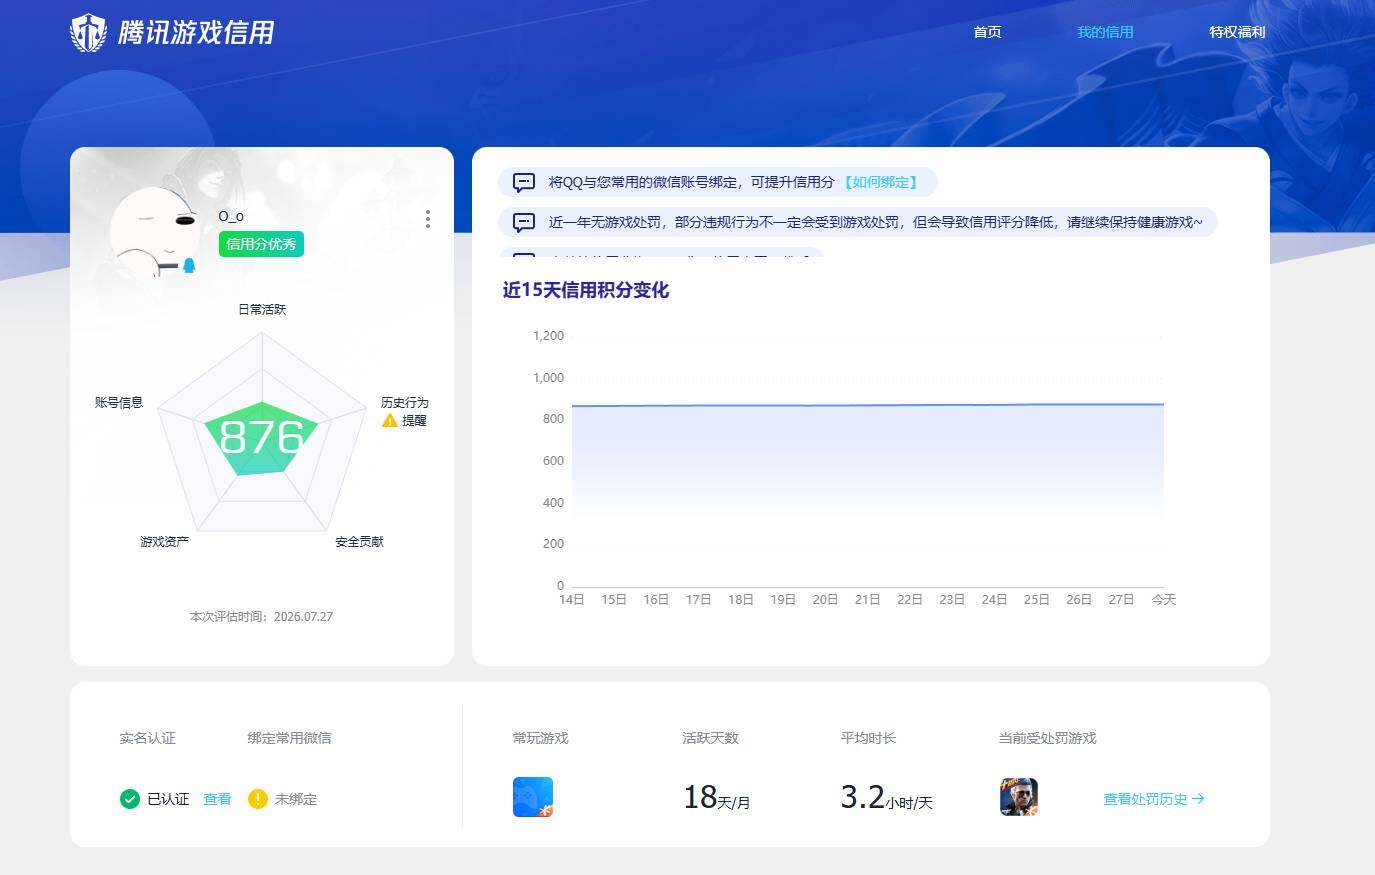Click the 23日 date on the chart axis
This screenshot has height=875, width=1375.
point(952,600)
